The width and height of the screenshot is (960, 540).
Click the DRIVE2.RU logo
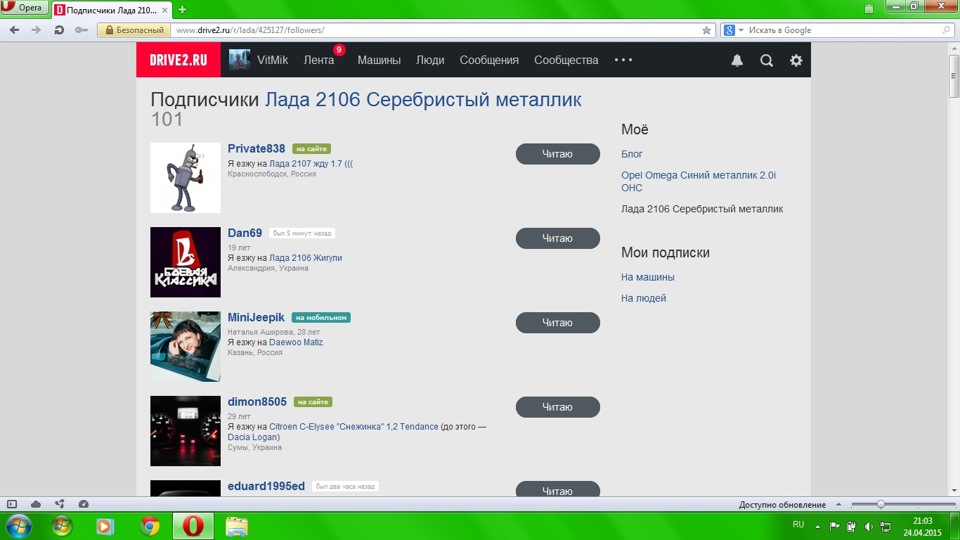tap(178, 60)
